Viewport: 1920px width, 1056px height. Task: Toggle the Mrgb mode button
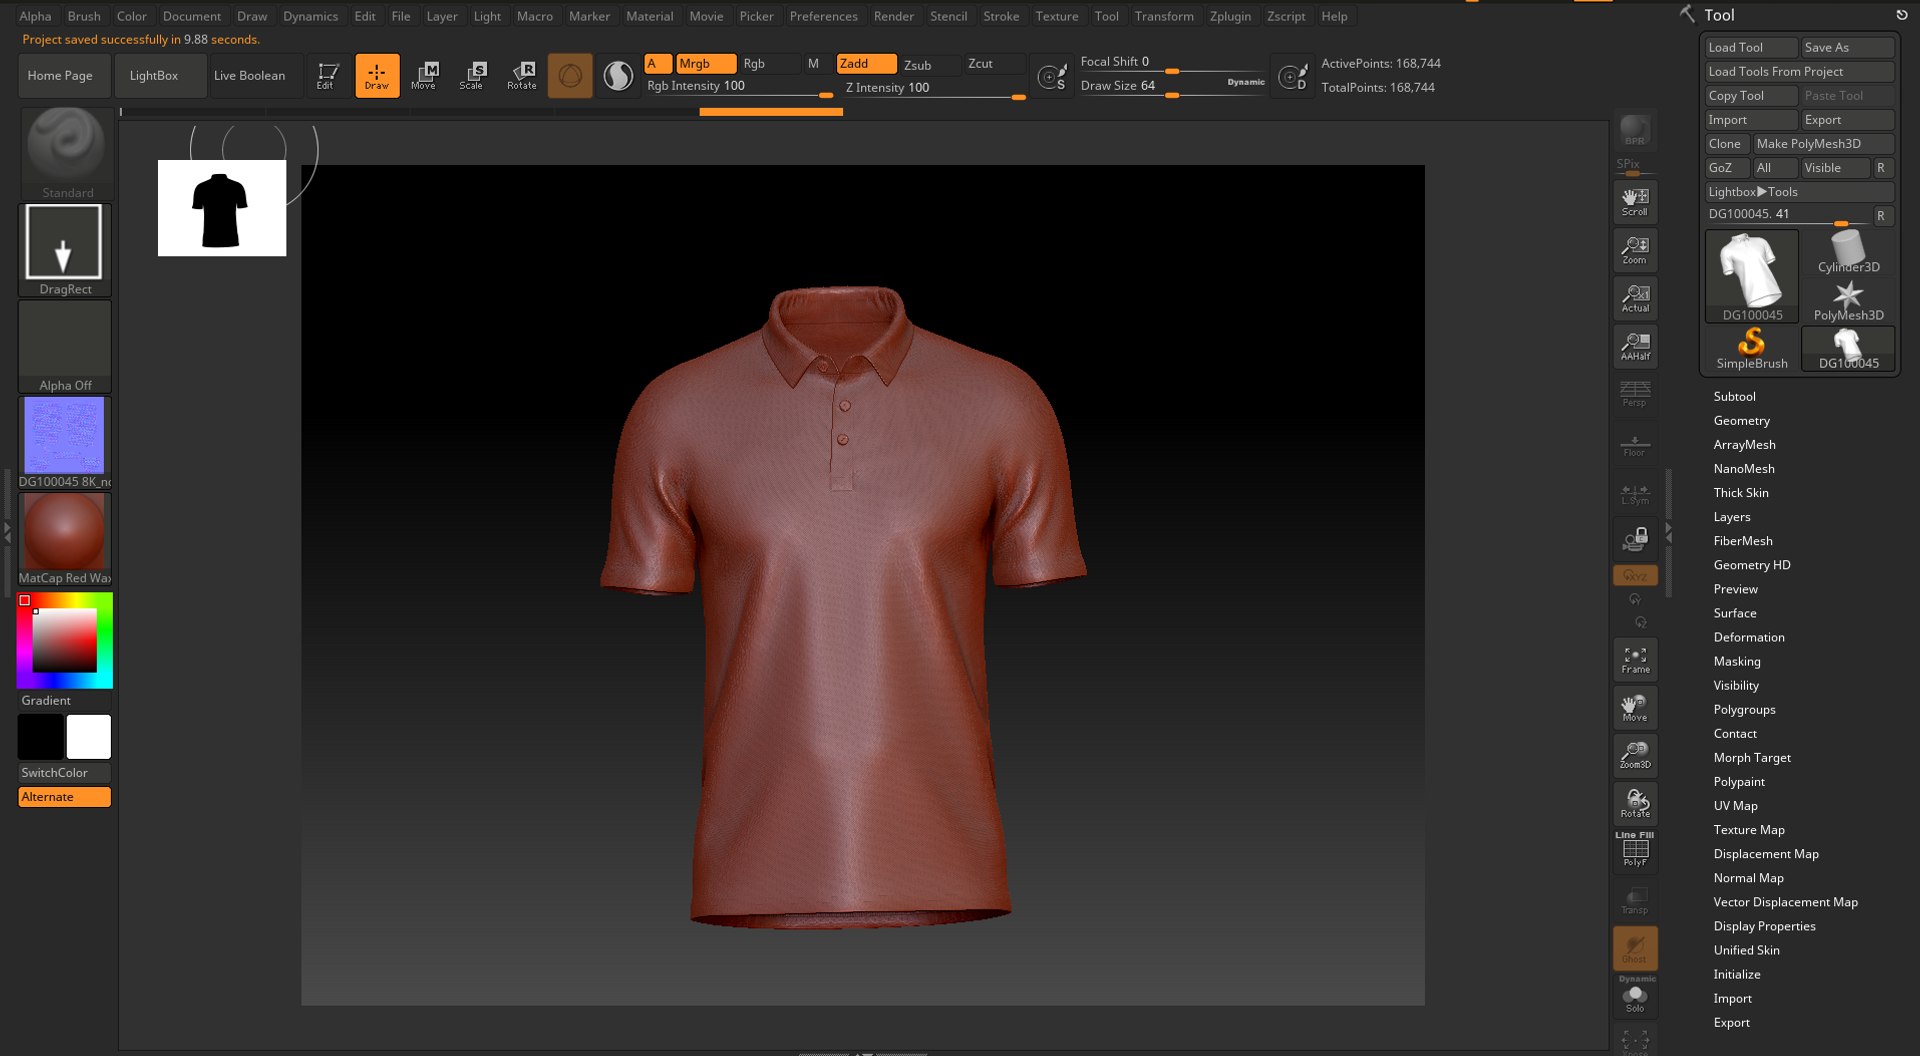[706, 64]
